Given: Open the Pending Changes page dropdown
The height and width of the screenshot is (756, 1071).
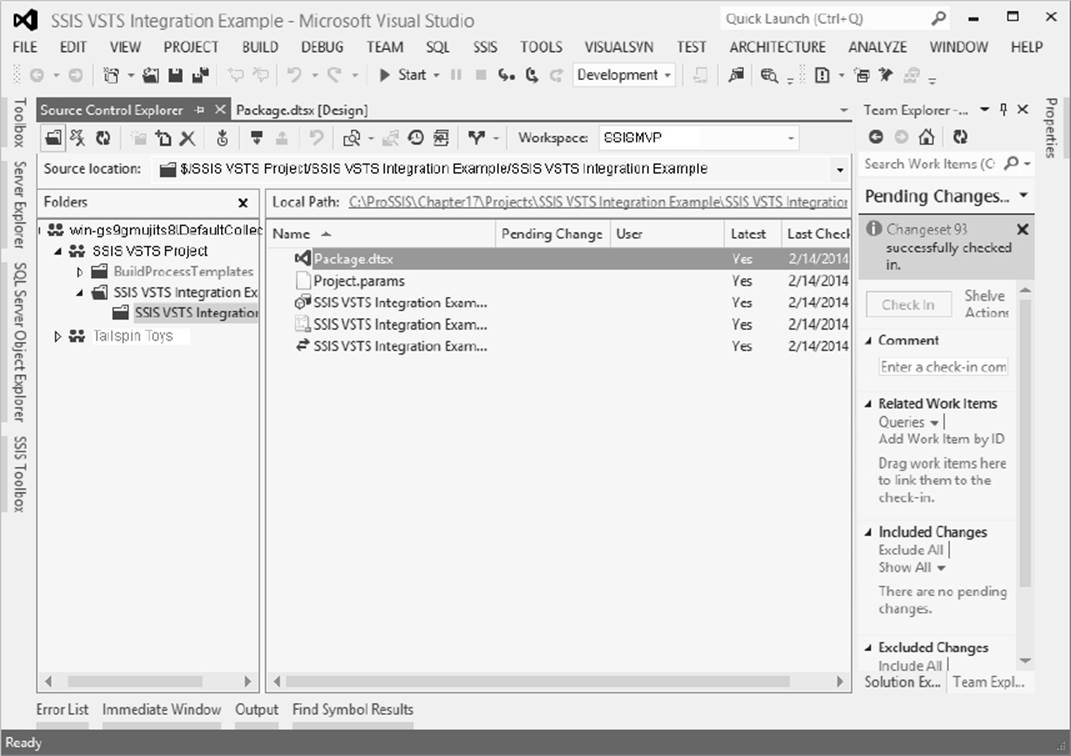Looking at the screenshot, I should 1024,195.
